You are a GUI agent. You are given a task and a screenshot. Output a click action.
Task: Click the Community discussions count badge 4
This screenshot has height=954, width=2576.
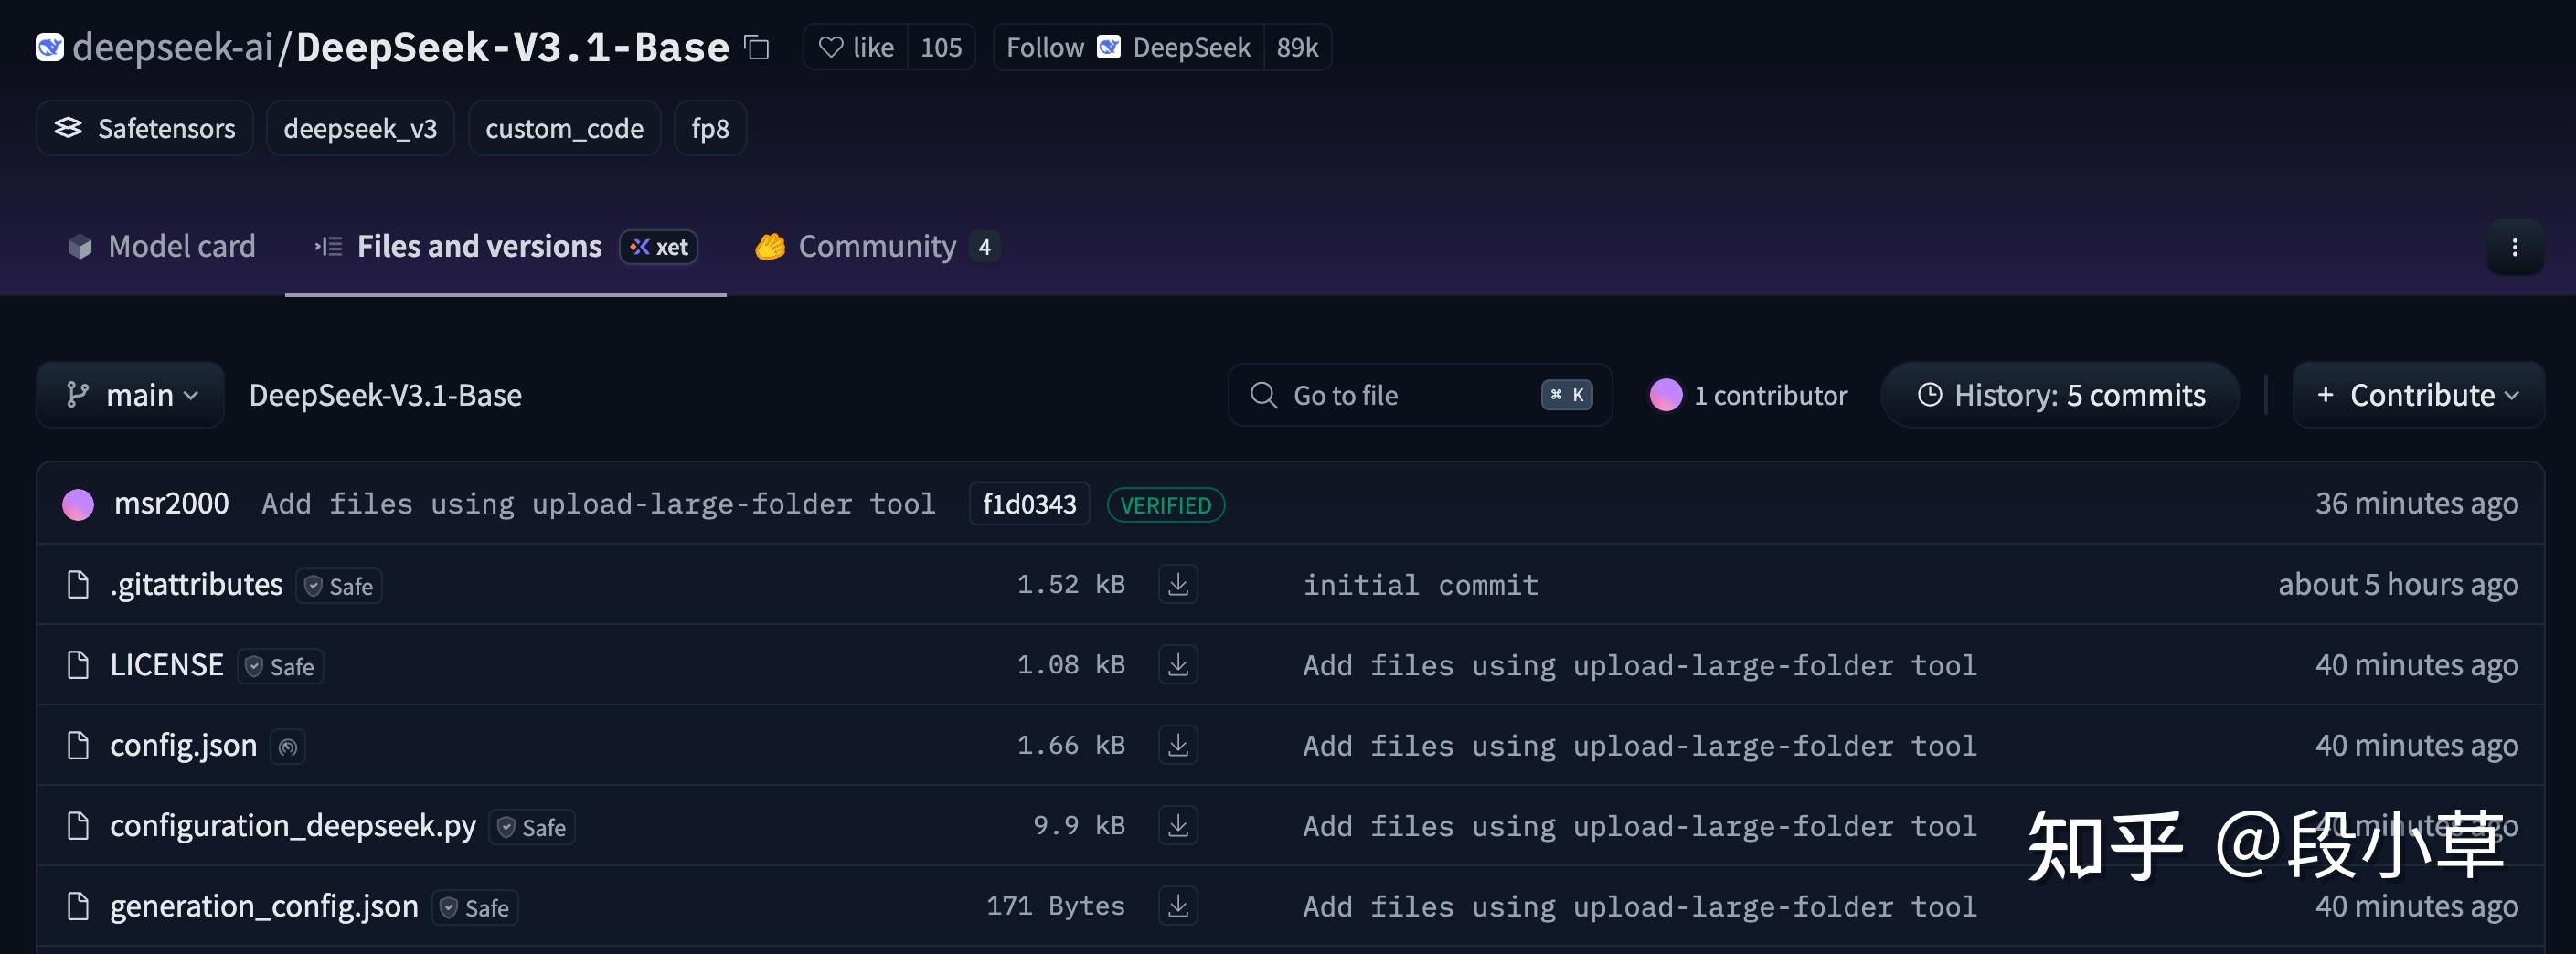pyautogui.click(x=984, y=246)
